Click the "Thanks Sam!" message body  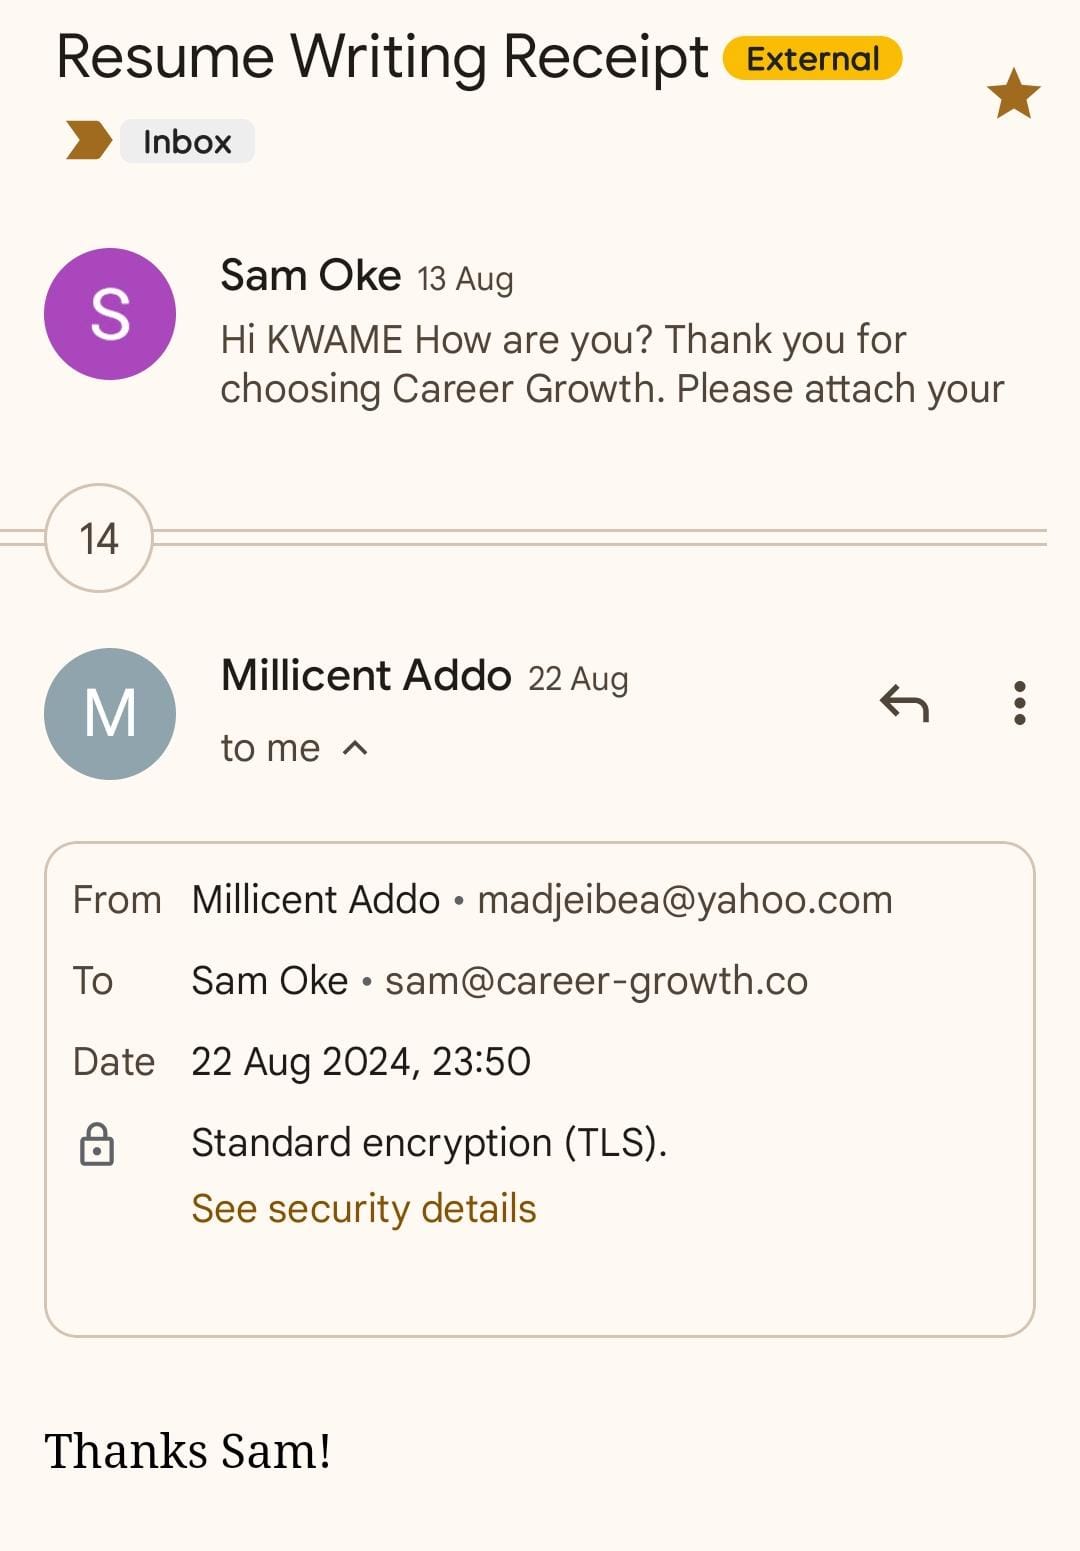(188, 1451)
